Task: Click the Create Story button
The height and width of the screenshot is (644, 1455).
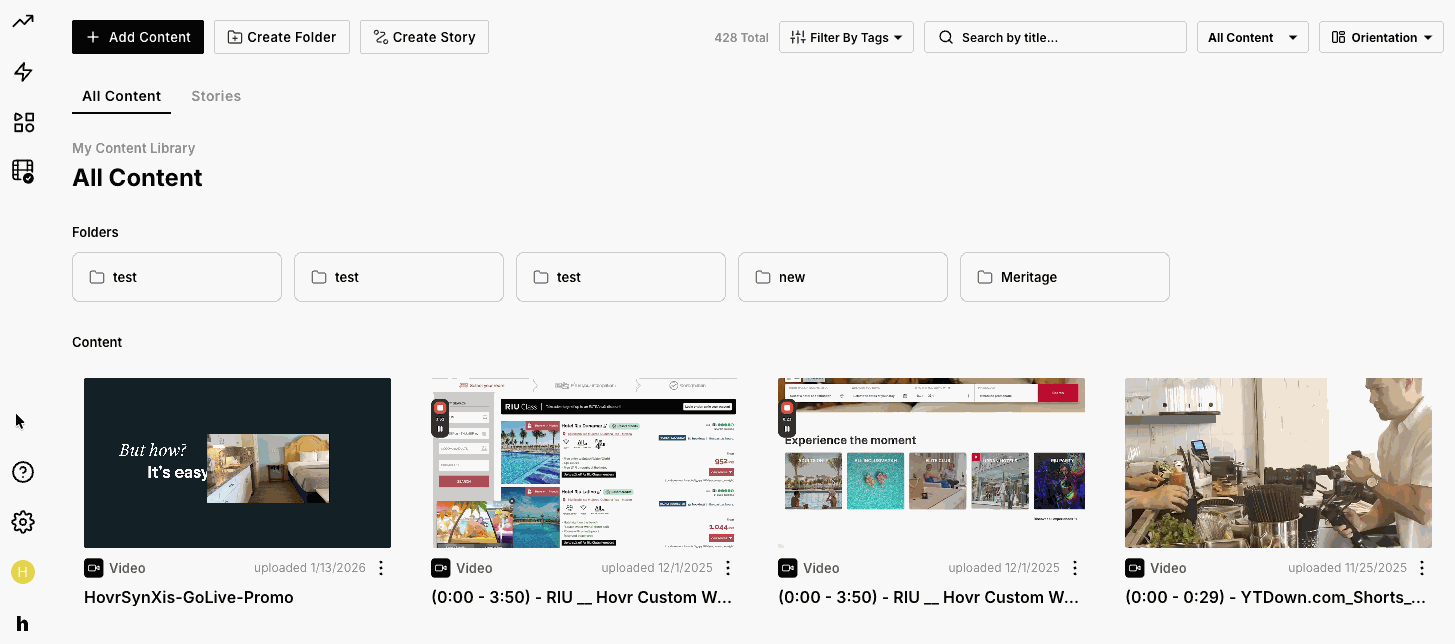Action: [424, 37]
